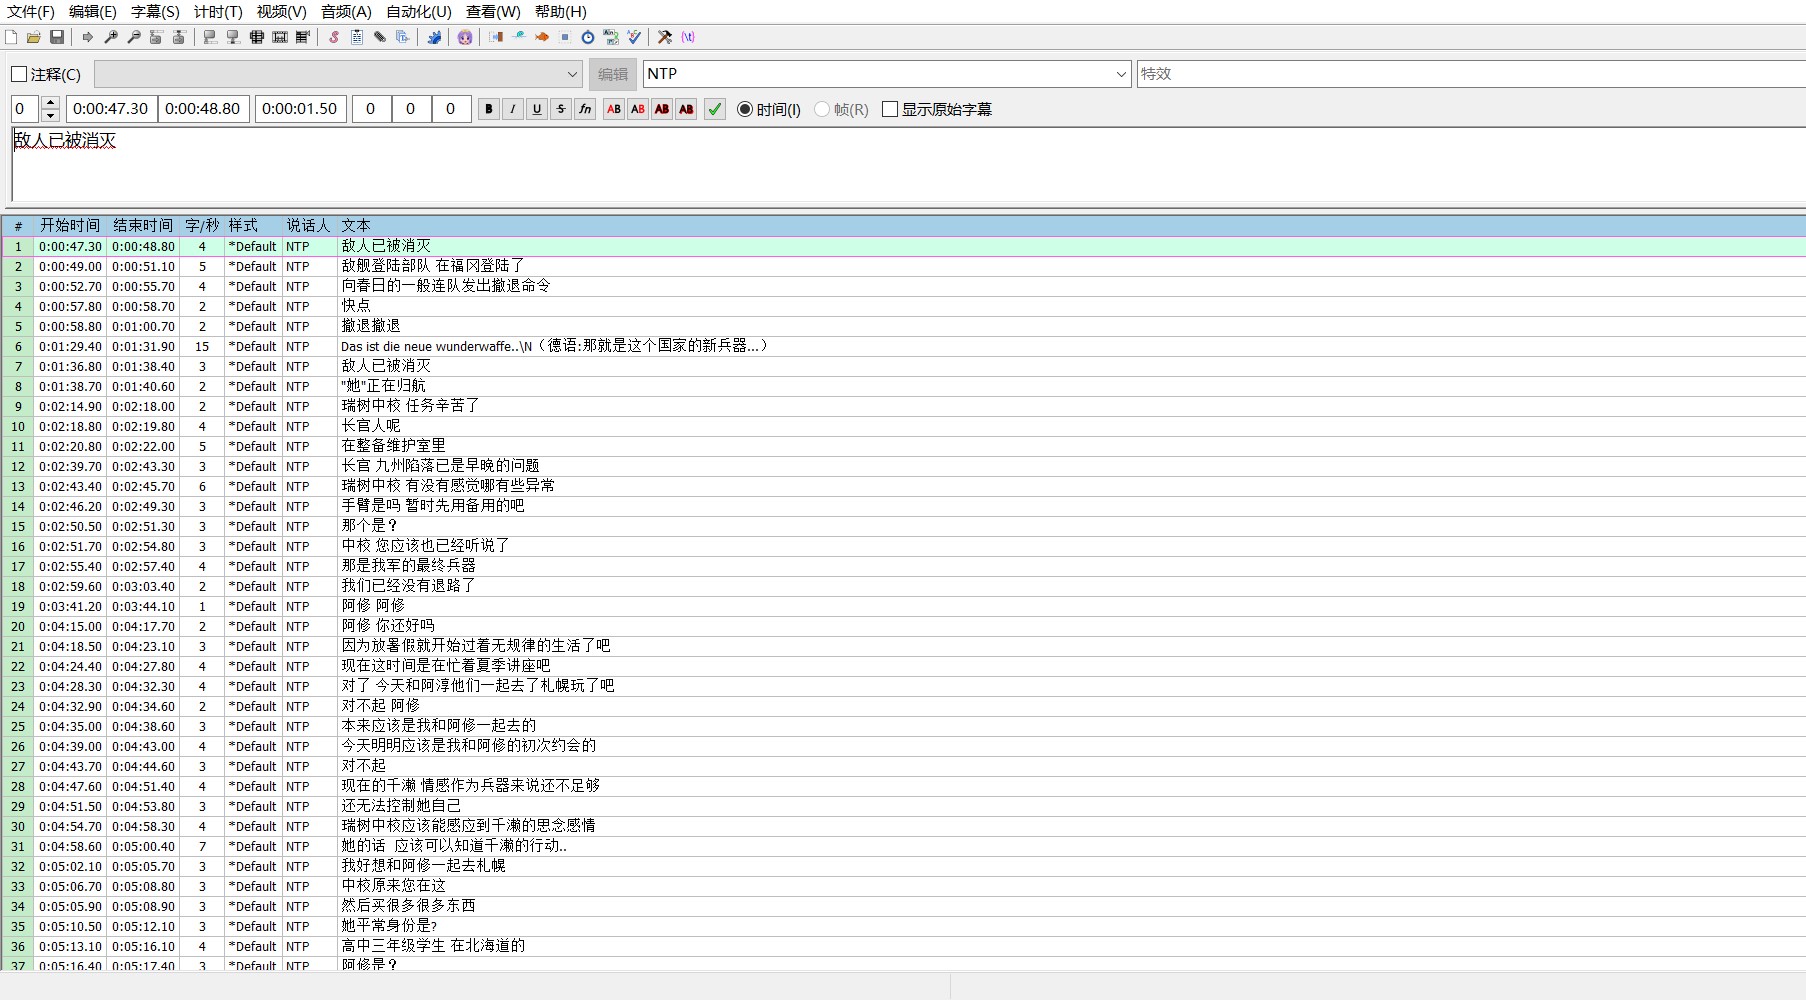Screen dimensions: 1806x1000
Task: Click the Jump To arrow icon
Action: [x=88, y=37]
